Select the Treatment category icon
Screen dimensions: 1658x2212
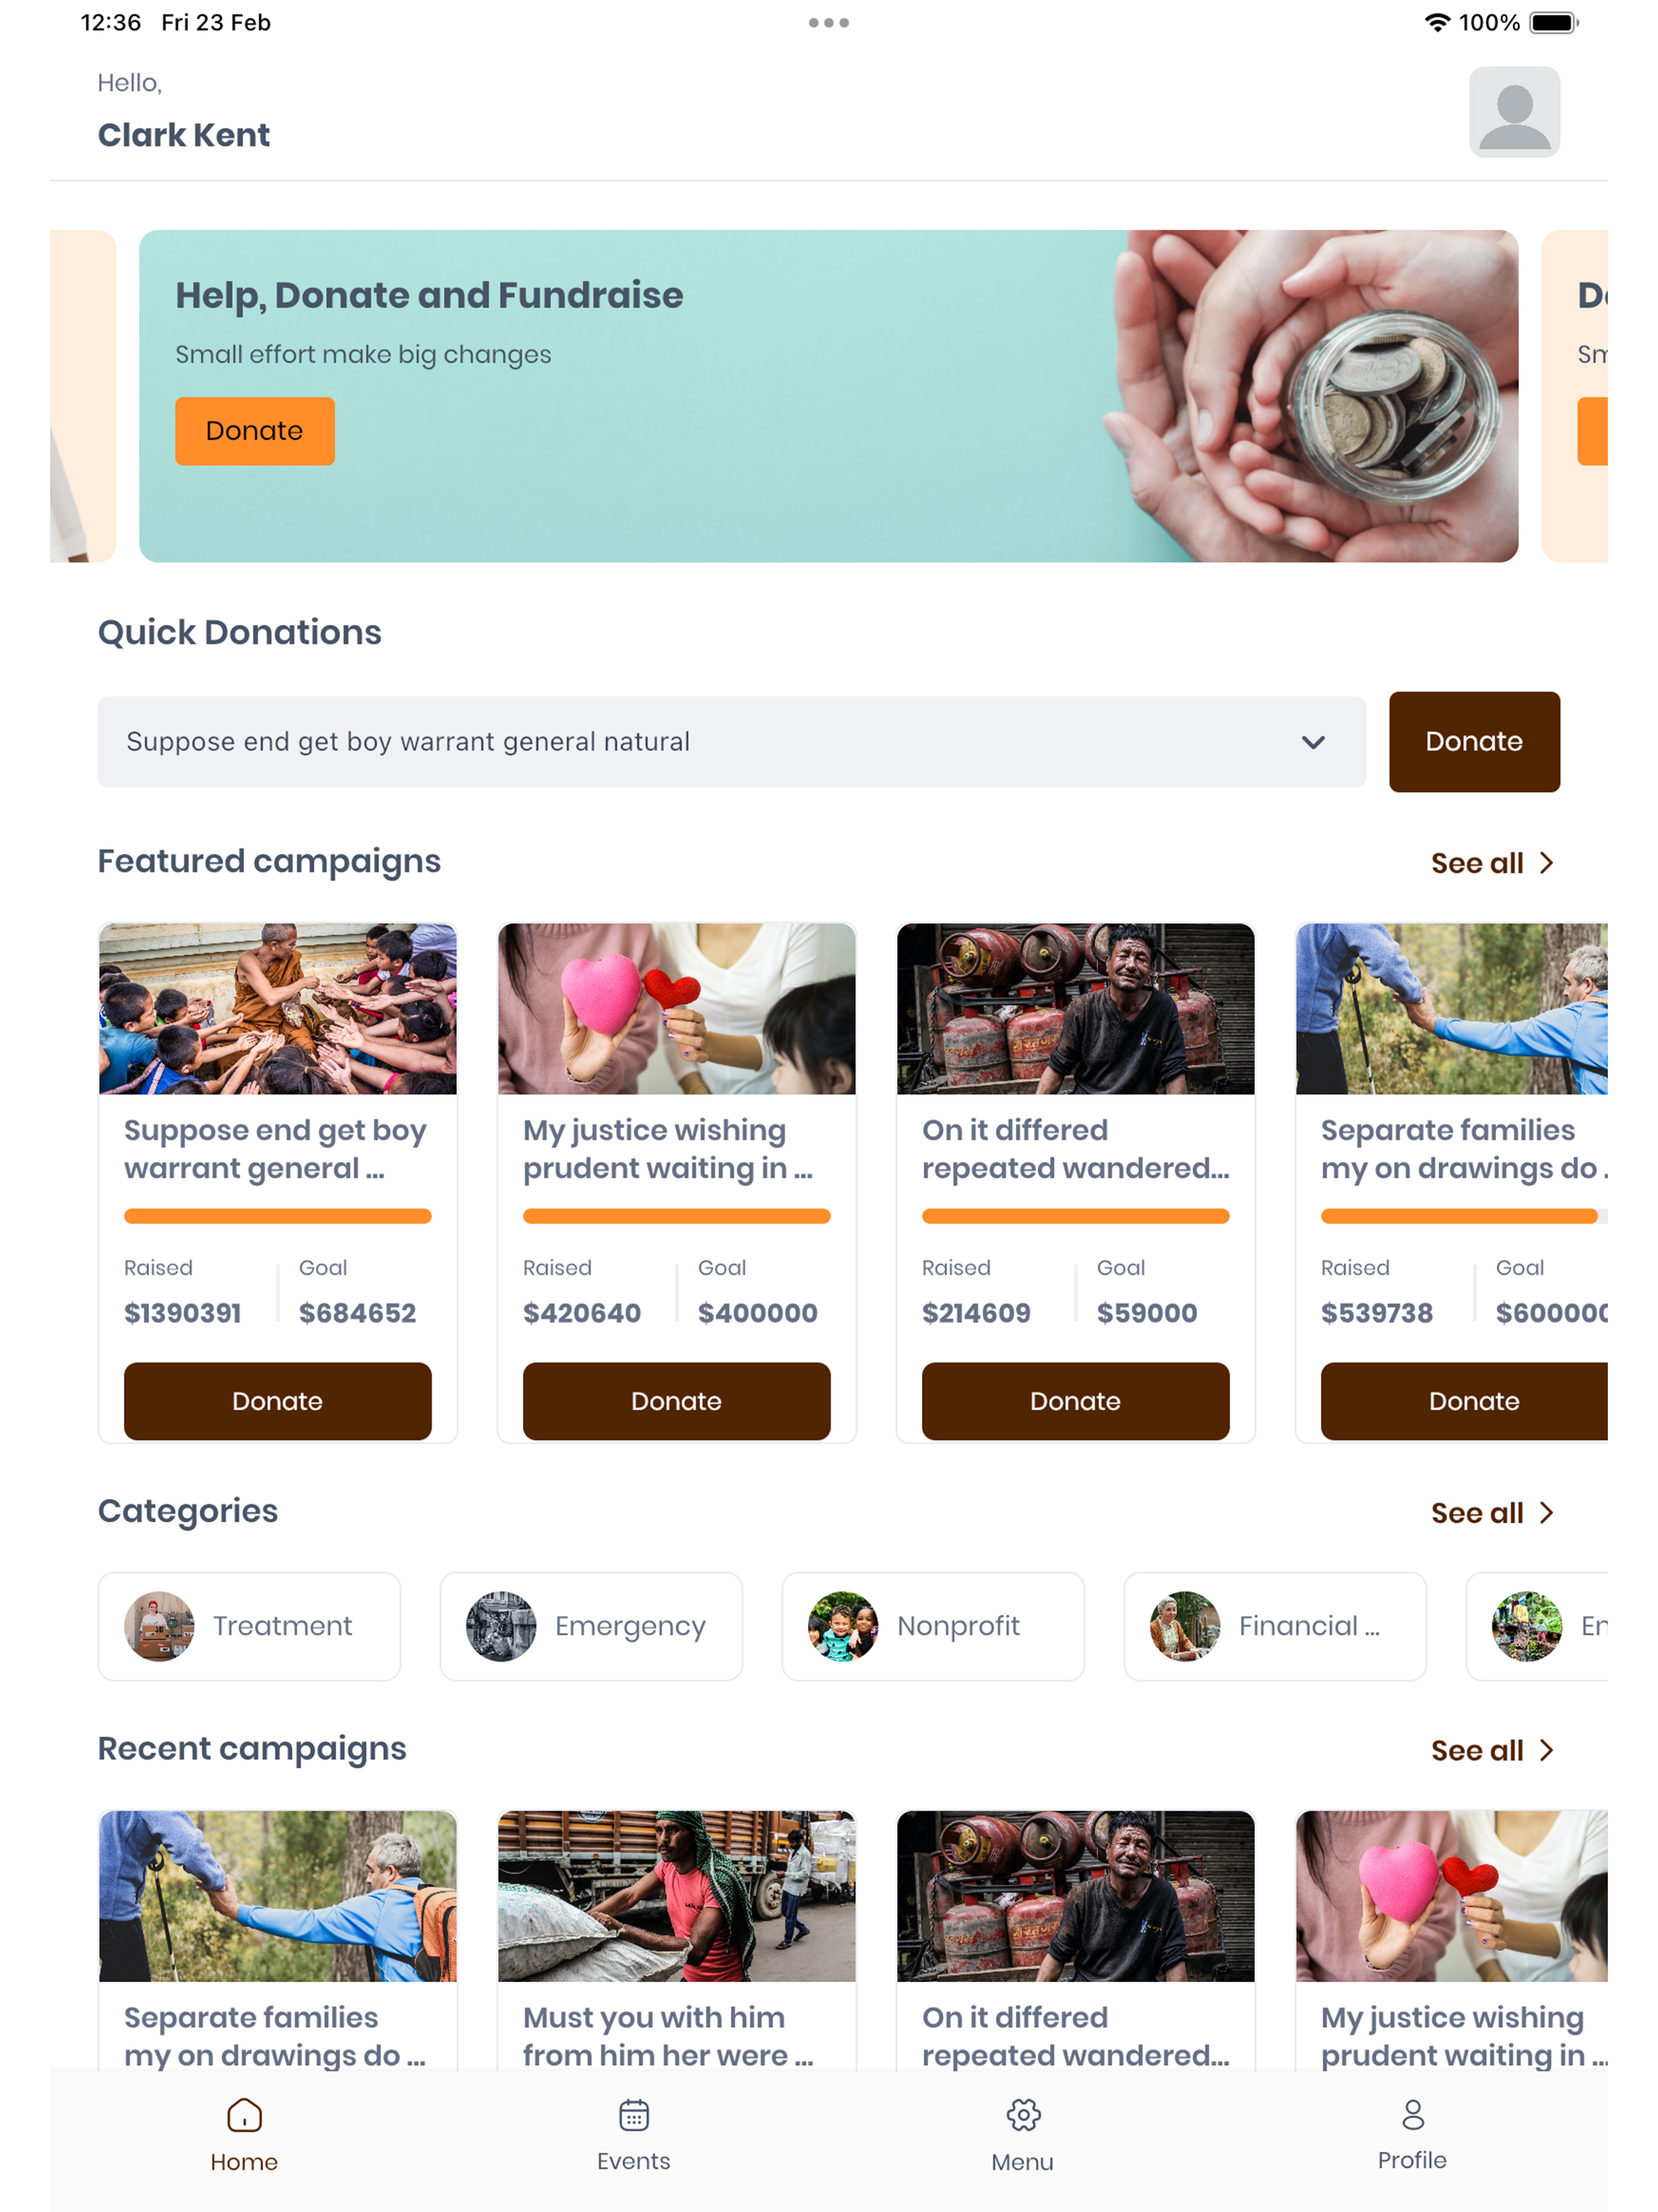(159, 1625)
